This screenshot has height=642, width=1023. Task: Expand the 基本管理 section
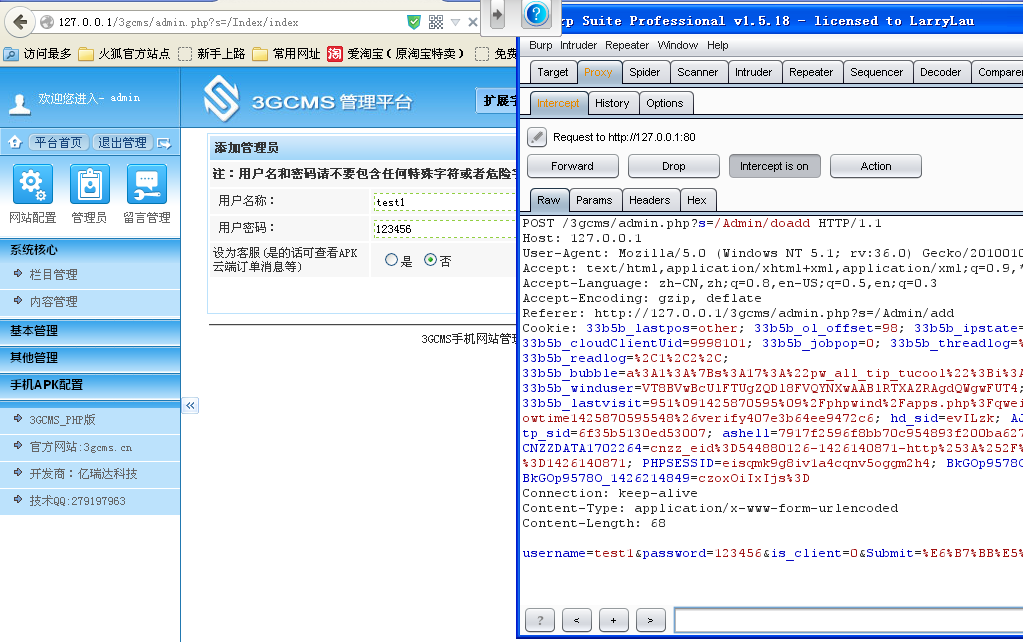click(x=90, y=331)
